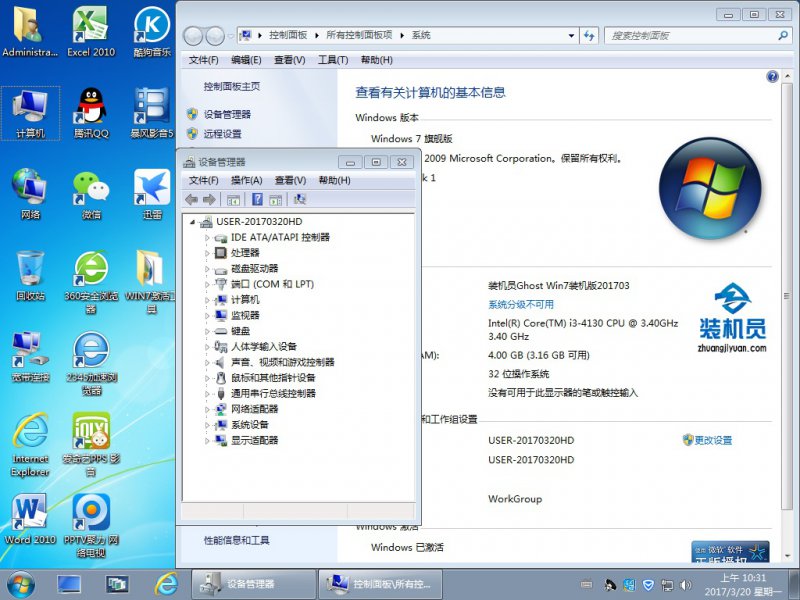Click the Forward arrow in Device Manager toolbar
The image size is (800, 600).
click(x=209, y=199)
